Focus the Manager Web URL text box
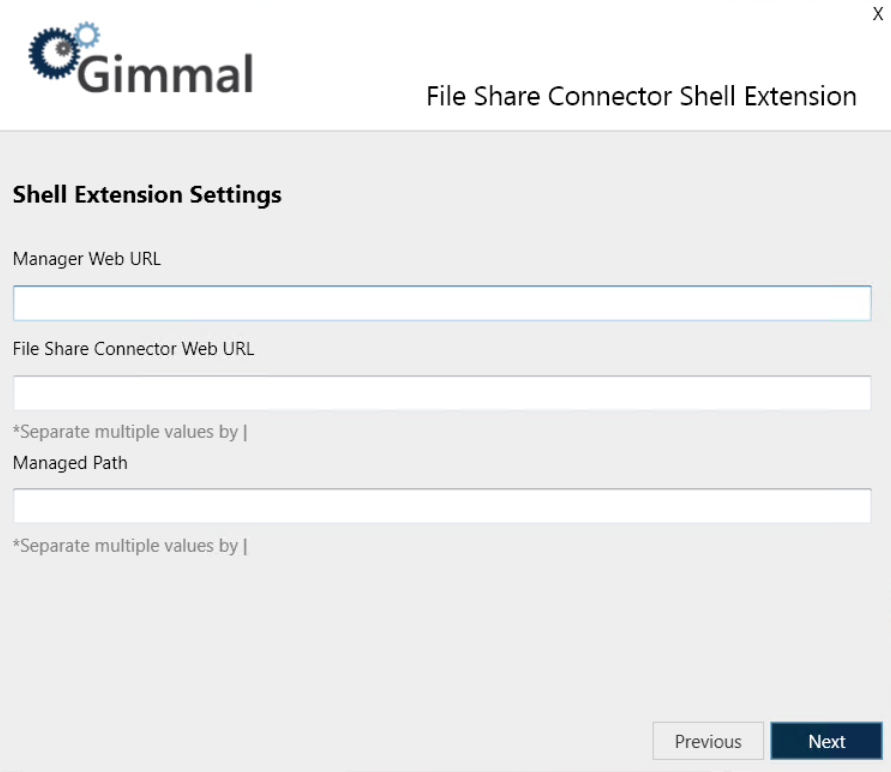The width and height of the screenshot is (891, 772). [x=442, y=303]
